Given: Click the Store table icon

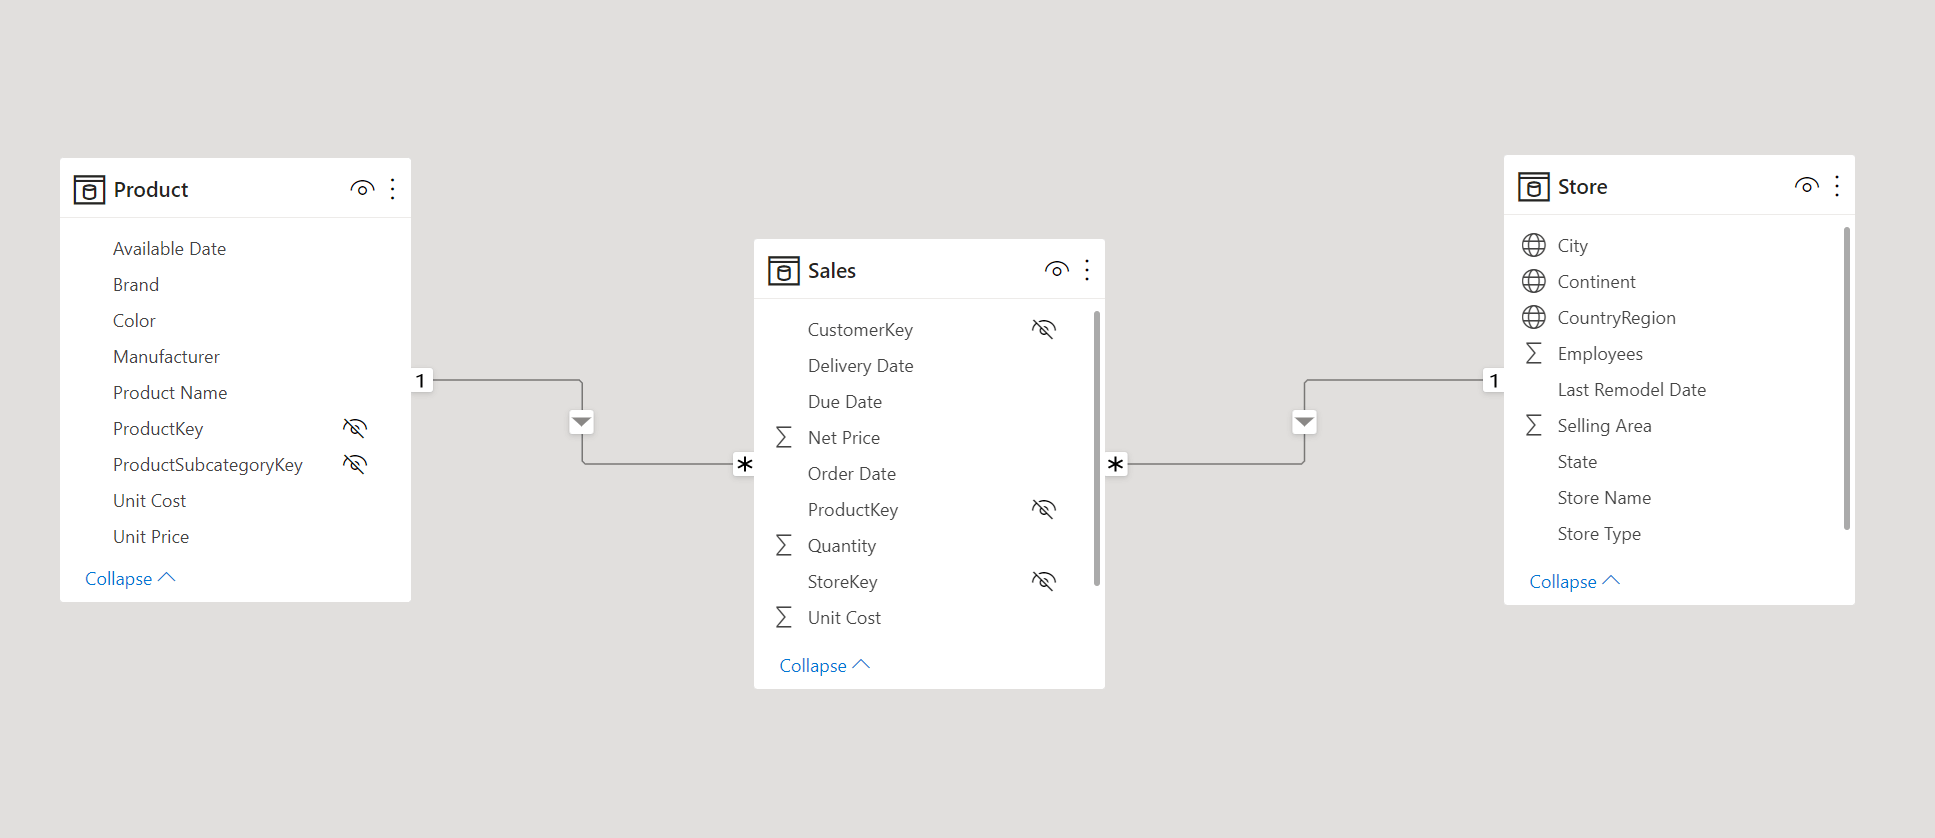Looking at the screenshot, I should tap(1533, 187).
